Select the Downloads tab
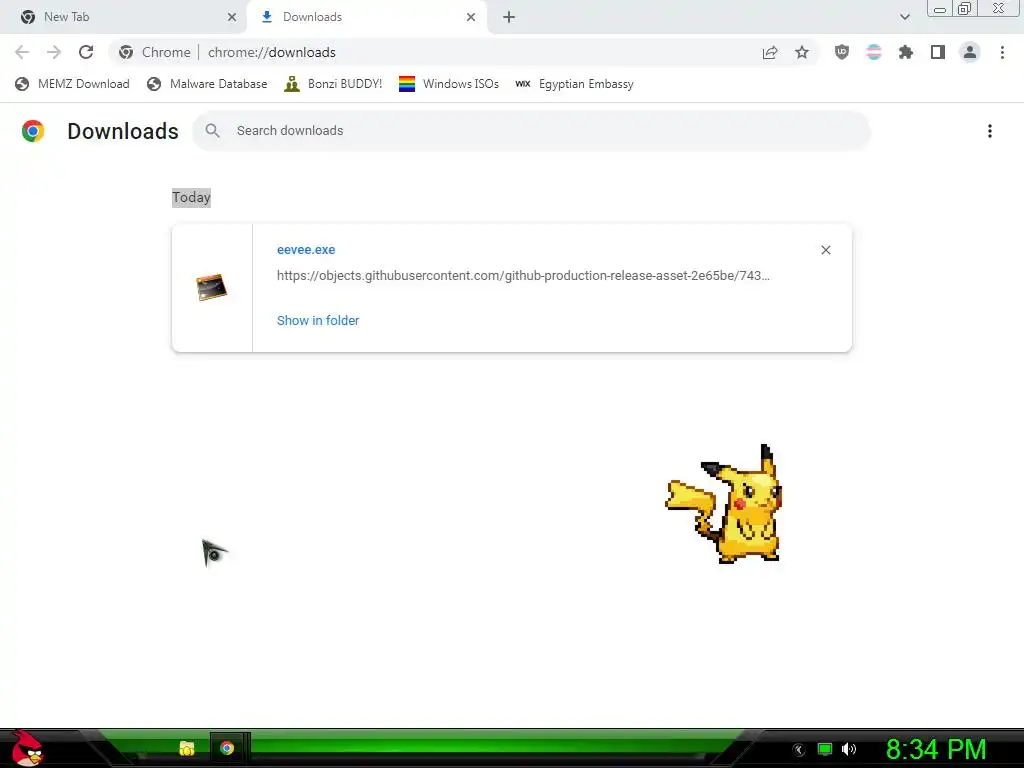 [x=369, y=17]
